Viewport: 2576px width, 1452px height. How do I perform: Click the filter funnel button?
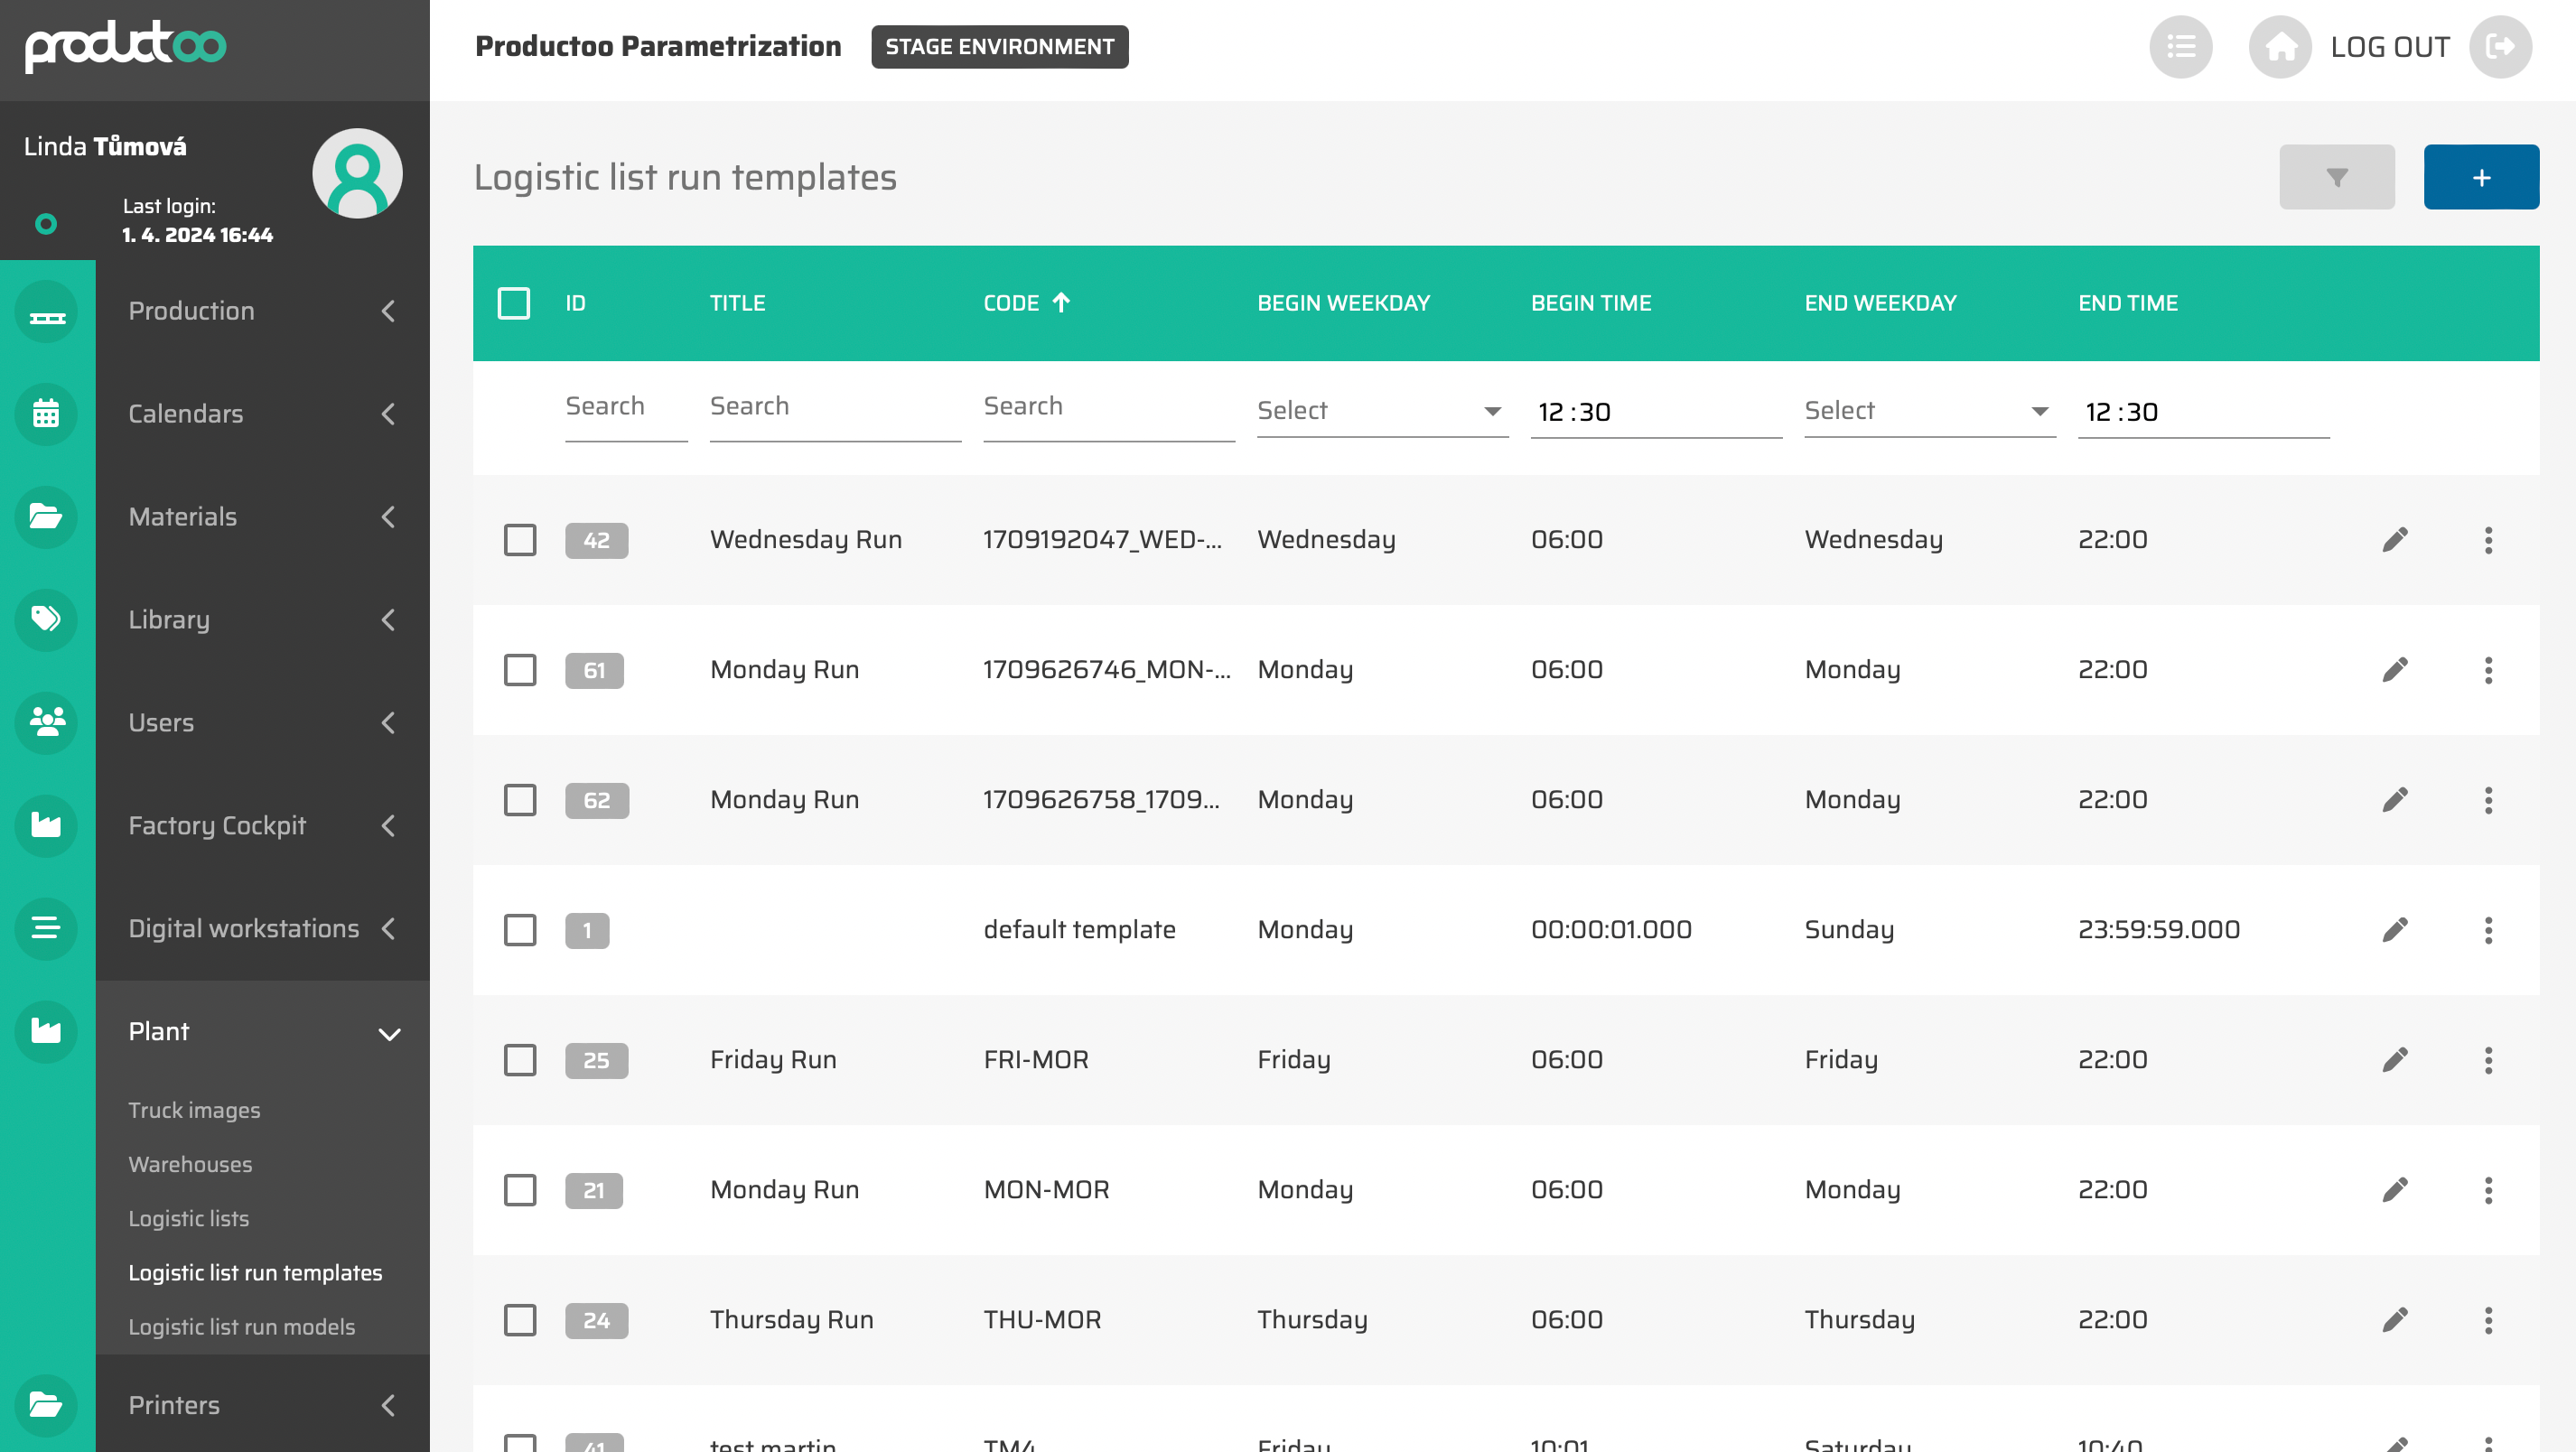pyautogui.click(x=2336, y=177)
